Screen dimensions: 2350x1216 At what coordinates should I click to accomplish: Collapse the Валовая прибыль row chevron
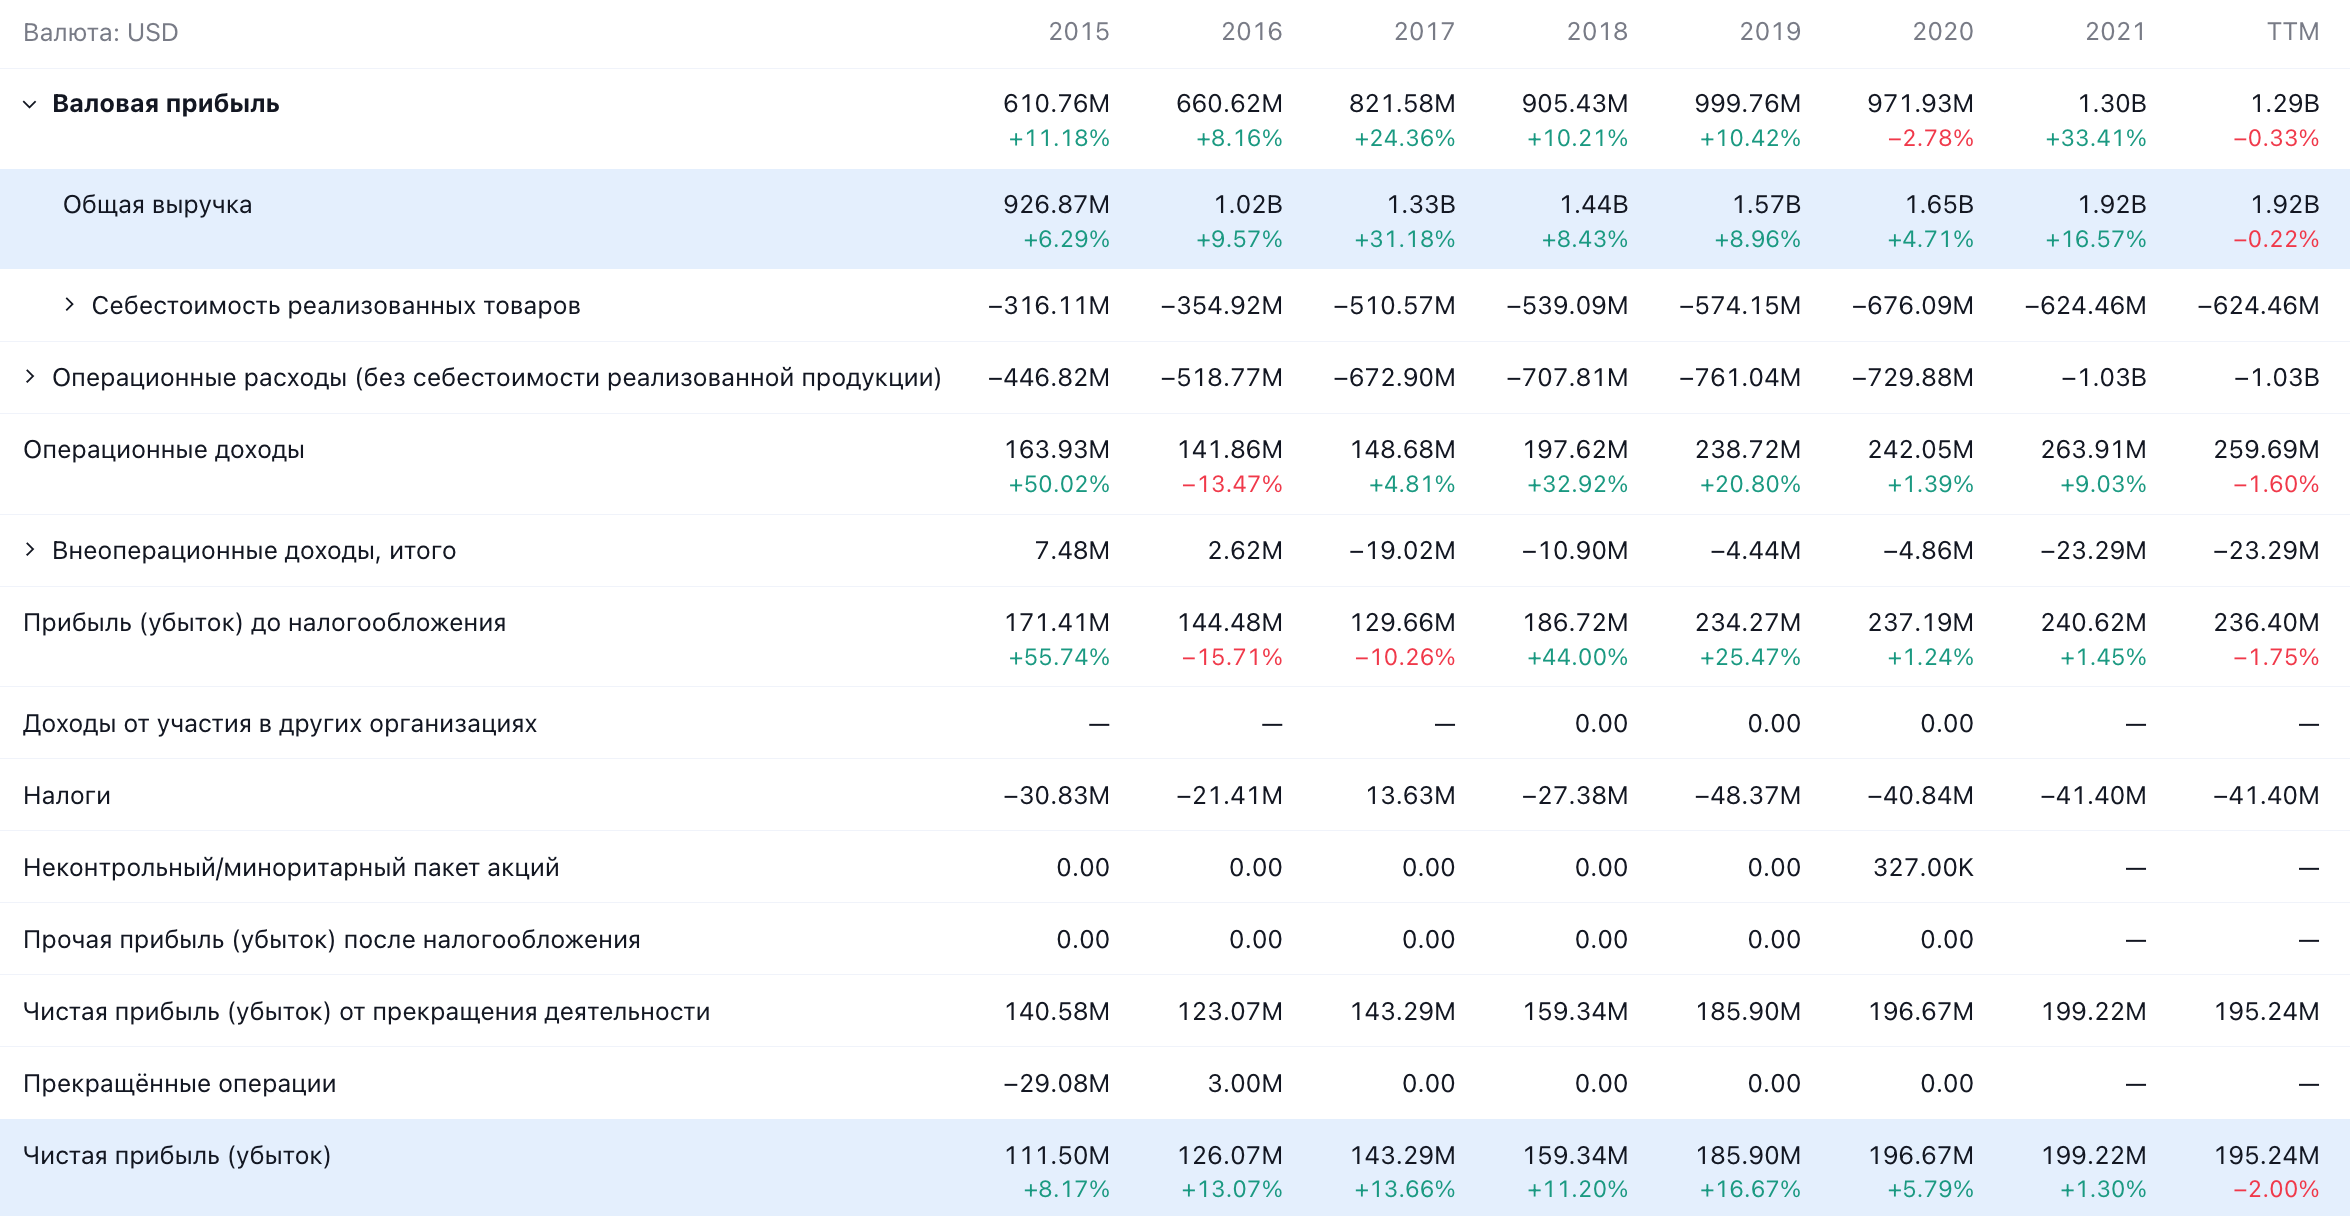click(30, 104)
